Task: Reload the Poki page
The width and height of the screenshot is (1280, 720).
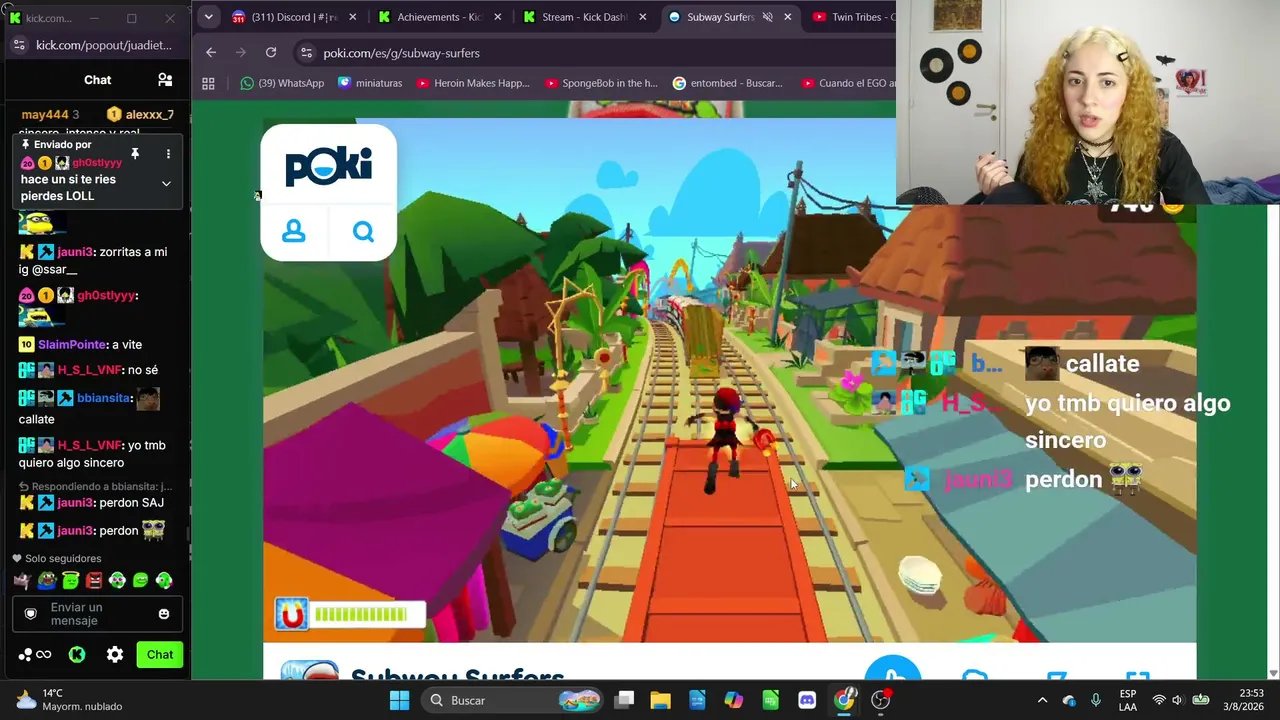Action: (271, 53)
